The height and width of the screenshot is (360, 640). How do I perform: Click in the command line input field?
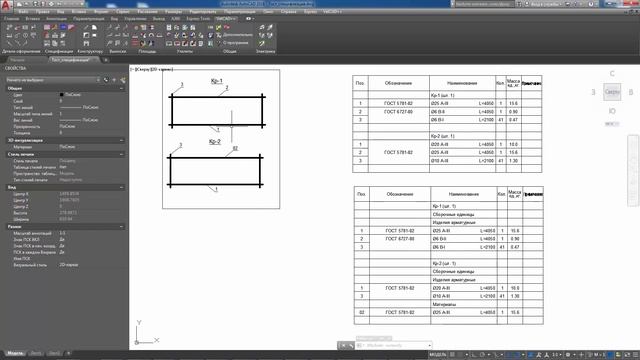(393, 345)
